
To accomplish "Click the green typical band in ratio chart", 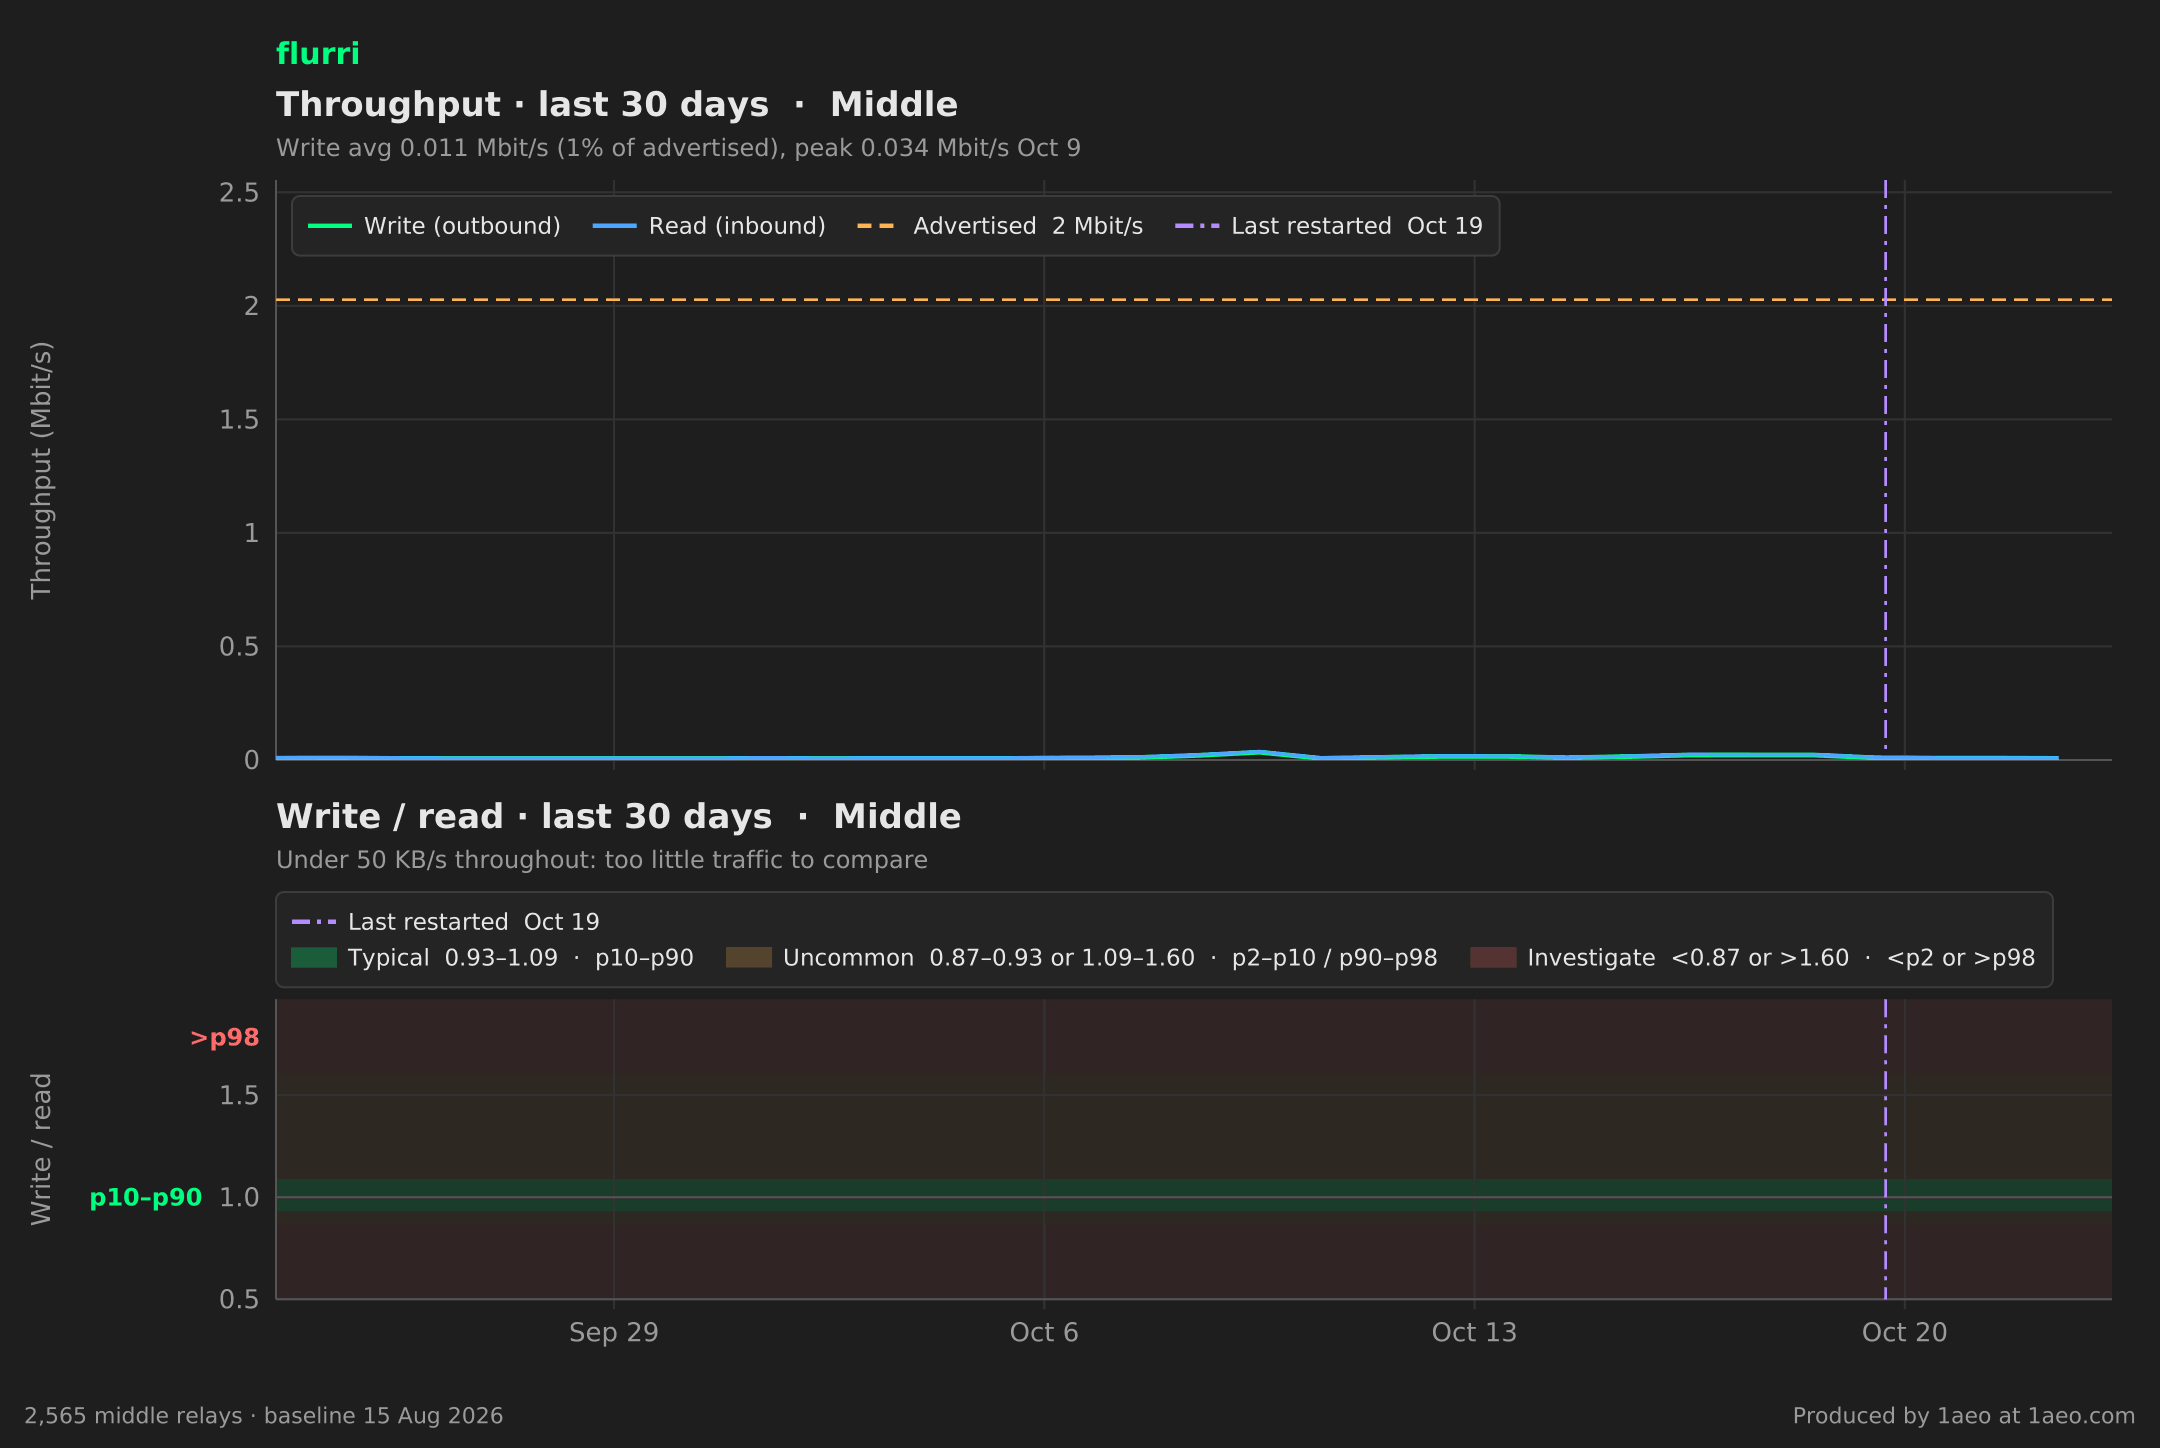I will click(x=1194, y=1195).
